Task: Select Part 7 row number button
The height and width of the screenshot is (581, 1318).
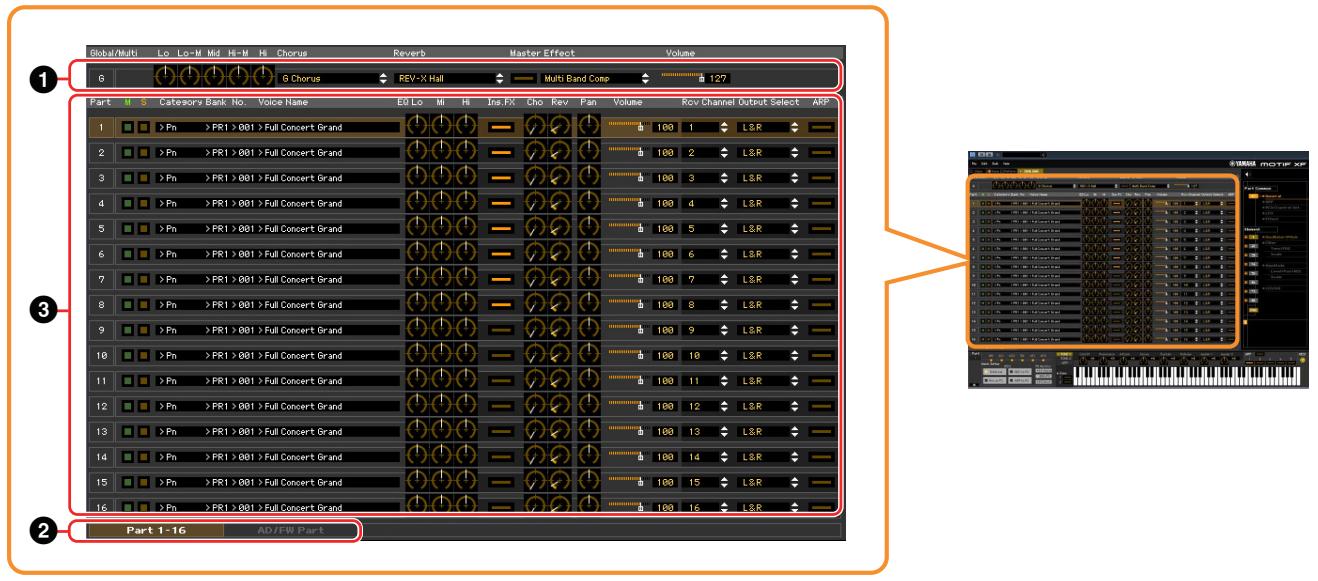Action: click(x=101, y=280)
